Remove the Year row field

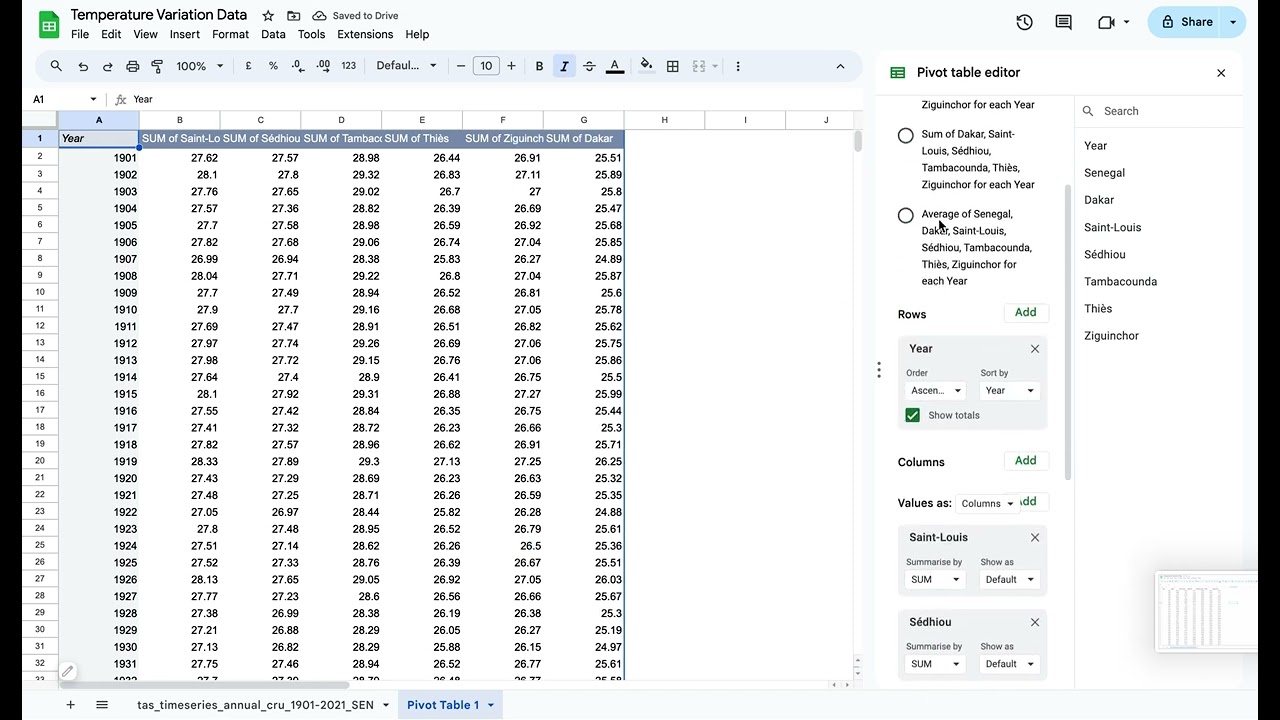1035,349
